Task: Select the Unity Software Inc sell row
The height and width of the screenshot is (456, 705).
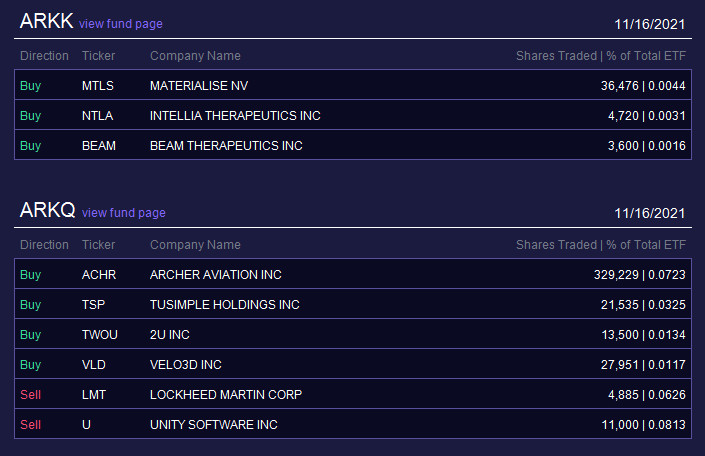Action: point(353,424)
